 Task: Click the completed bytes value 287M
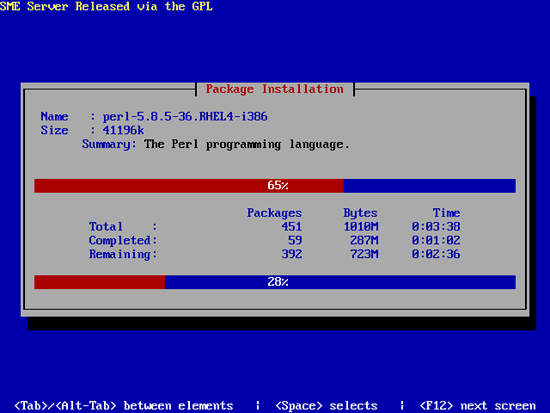click(x=364, y=240)
